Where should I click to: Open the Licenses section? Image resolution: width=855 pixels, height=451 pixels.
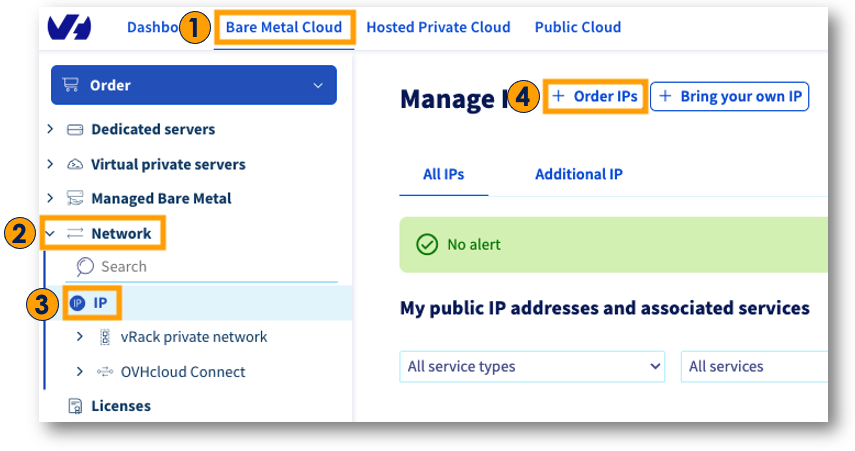pyautogui.click(x=121, y=406)
